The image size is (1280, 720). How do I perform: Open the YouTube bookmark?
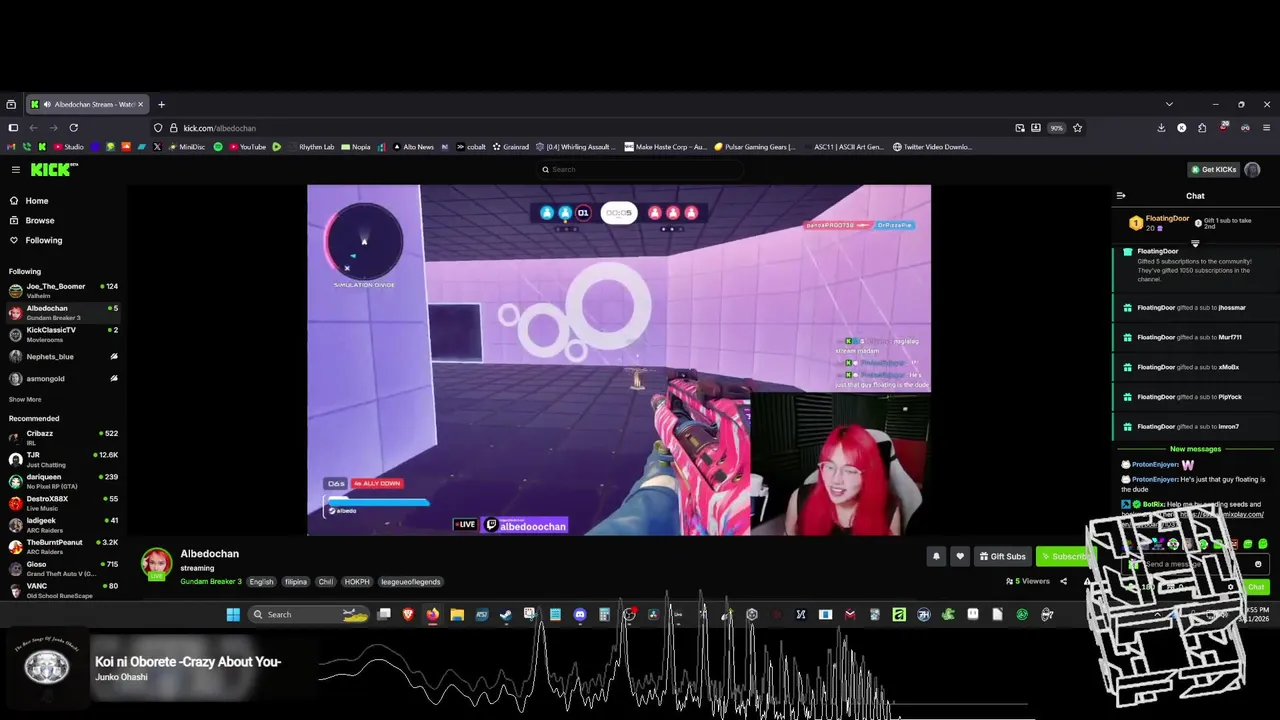click(x=248, y=147)
